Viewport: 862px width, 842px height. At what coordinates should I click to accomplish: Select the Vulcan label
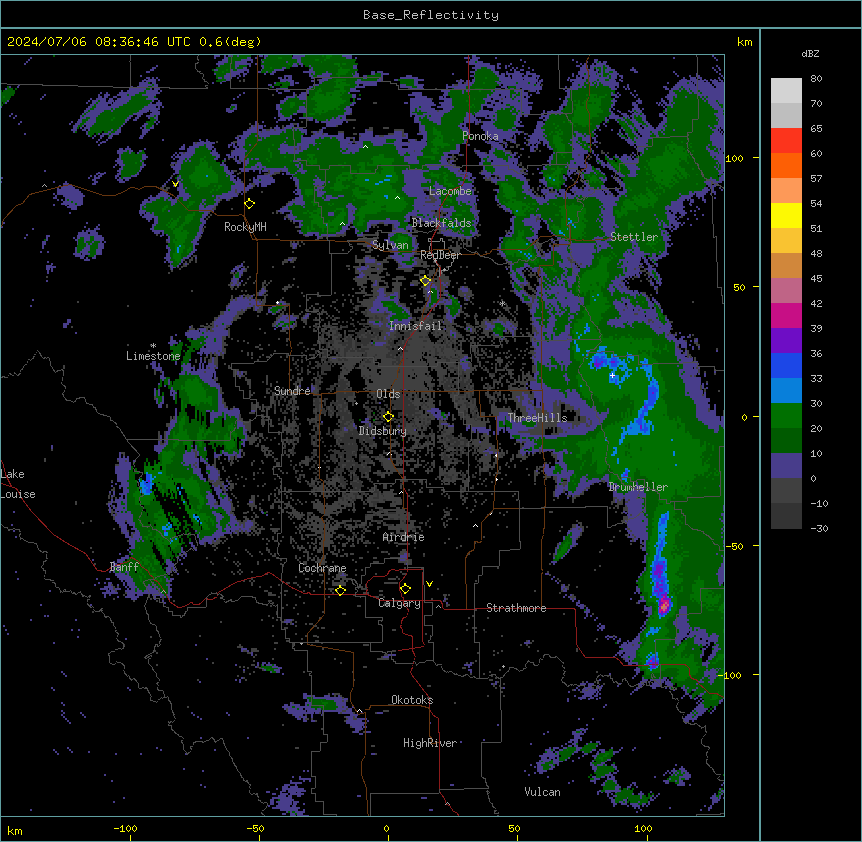(x=542, y=792)
